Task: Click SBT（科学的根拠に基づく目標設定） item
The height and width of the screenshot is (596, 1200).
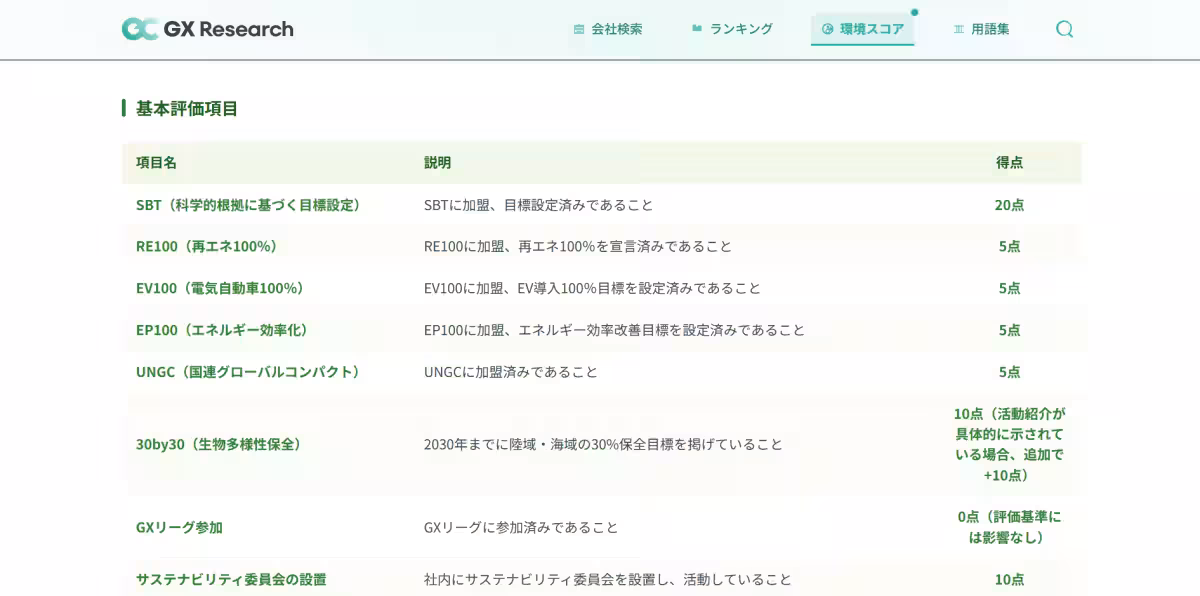Action: pyautogui.click(x=248, y=205)
